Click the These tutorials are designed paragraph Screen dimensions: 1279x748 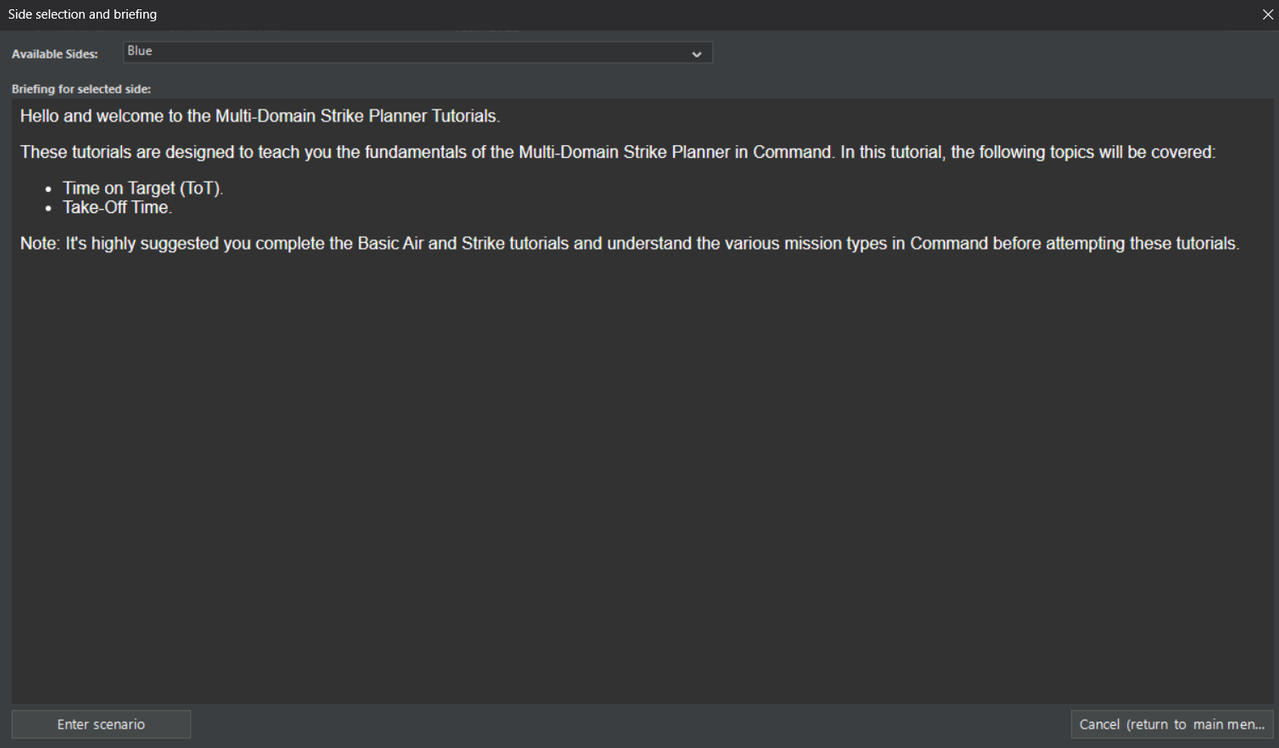click(x=618, y=152)
